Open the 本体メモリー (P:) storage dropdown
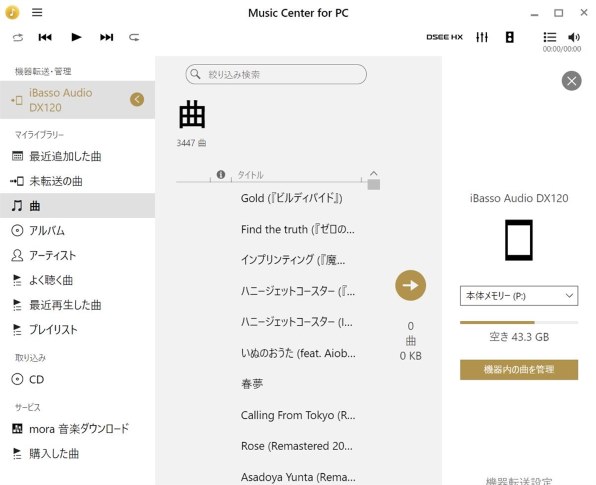The image size is (596, 485). pyautogui.click(x=519, y=296)
